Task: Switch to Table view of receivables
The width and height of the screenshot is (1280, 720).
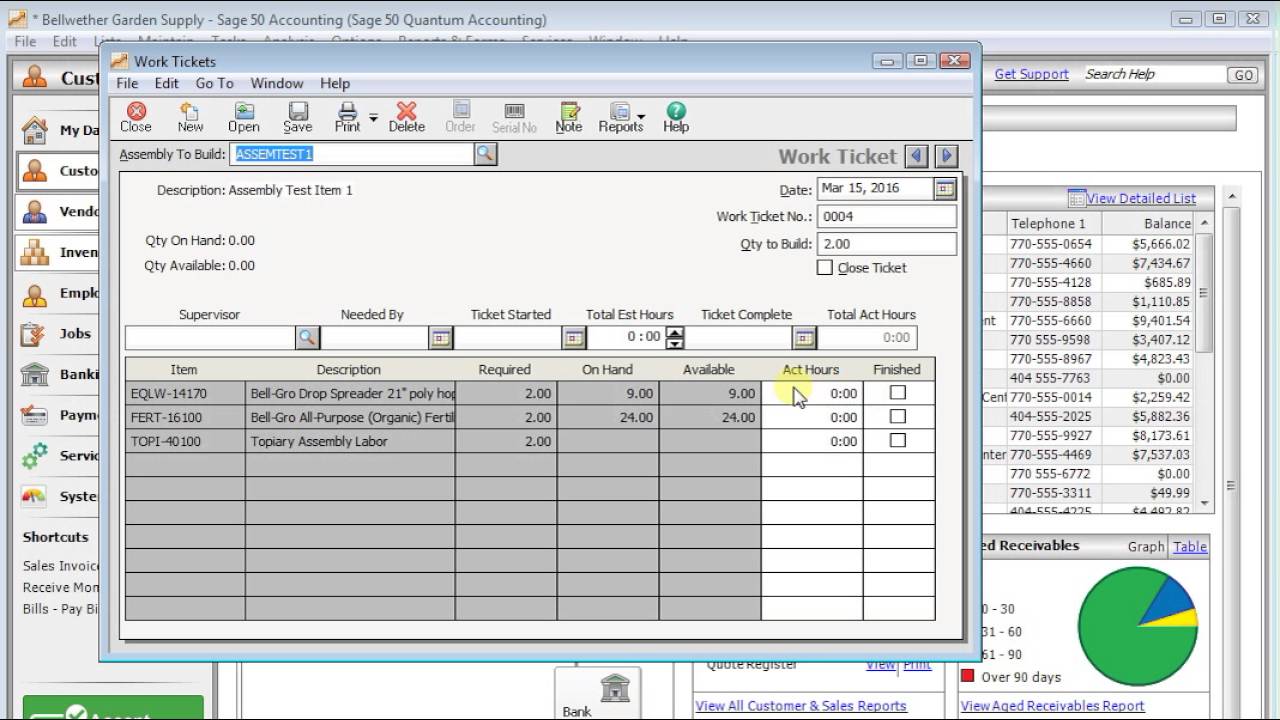Action: [x=1190, y=546]
